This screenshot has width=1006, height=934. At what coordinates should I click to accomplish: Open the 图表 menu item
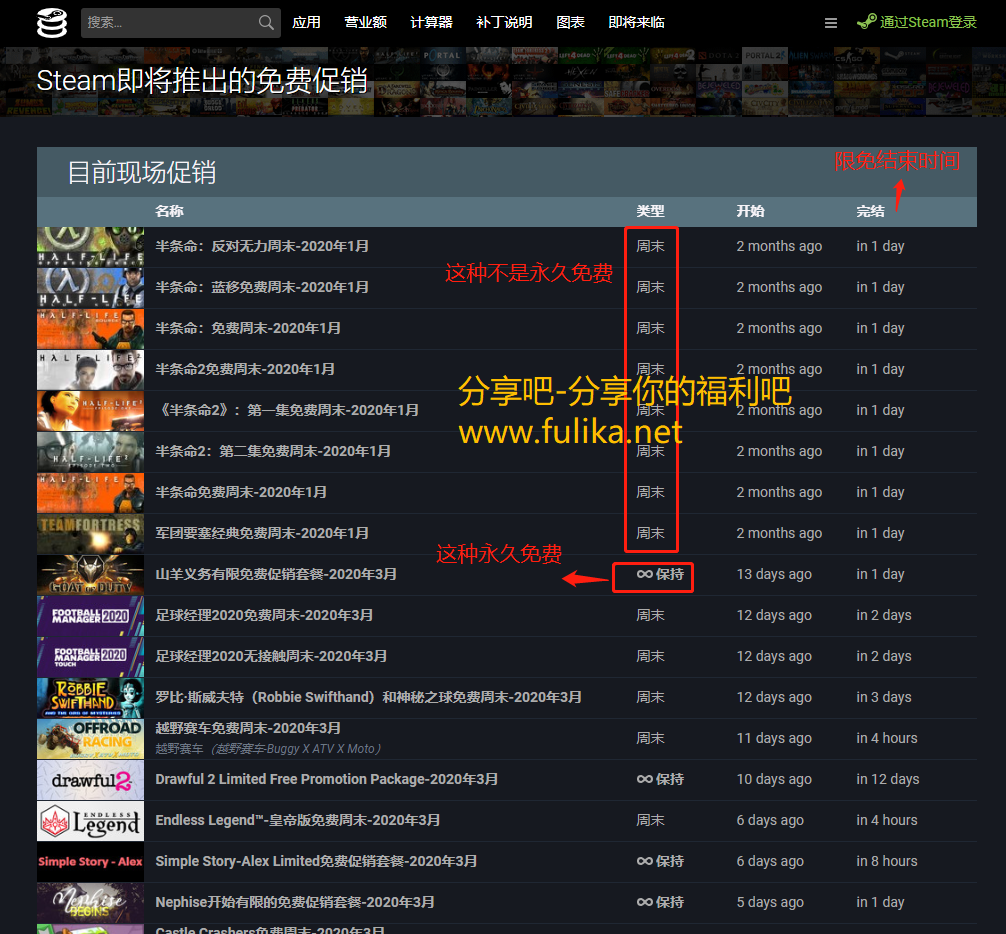tap(570, 22)
